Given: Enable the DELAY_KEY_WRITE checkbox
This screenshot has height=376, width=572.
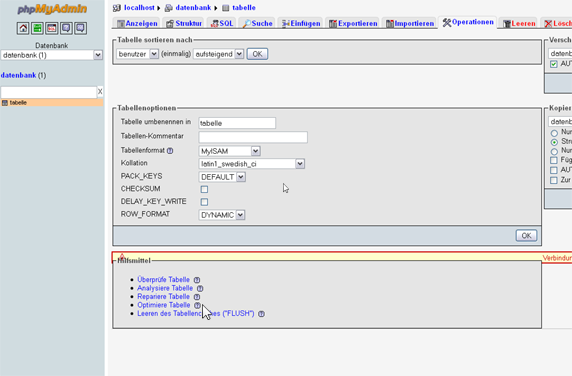Looking at the screenshot, I should tap(204, 202).
